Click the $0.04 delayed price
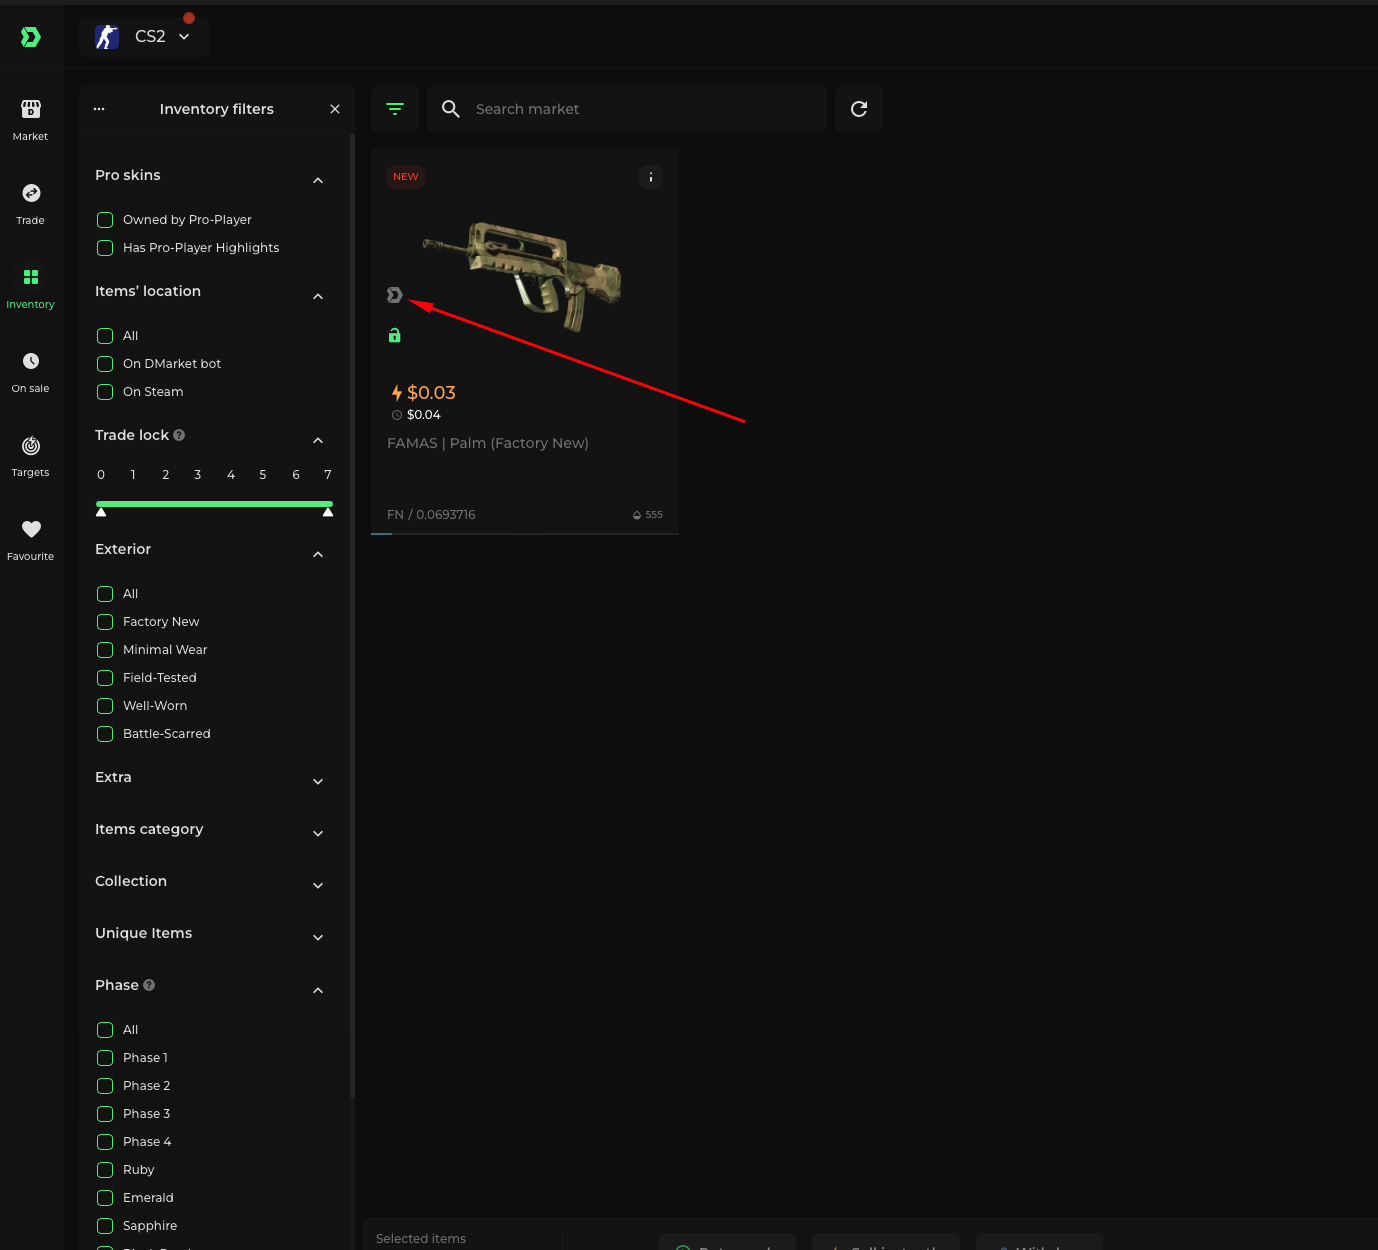This screenshot has width=1378, height=1250. (x=424, y=415)
